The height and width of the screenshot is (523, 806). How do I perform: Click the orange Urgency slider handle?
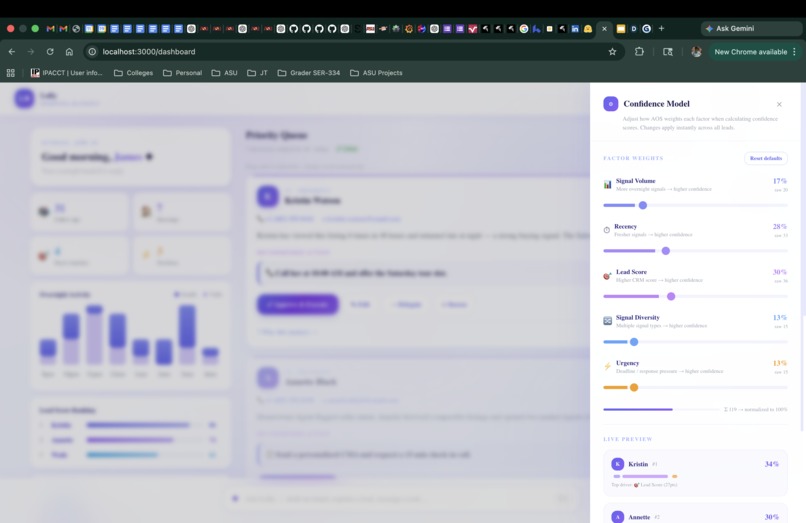634,387
